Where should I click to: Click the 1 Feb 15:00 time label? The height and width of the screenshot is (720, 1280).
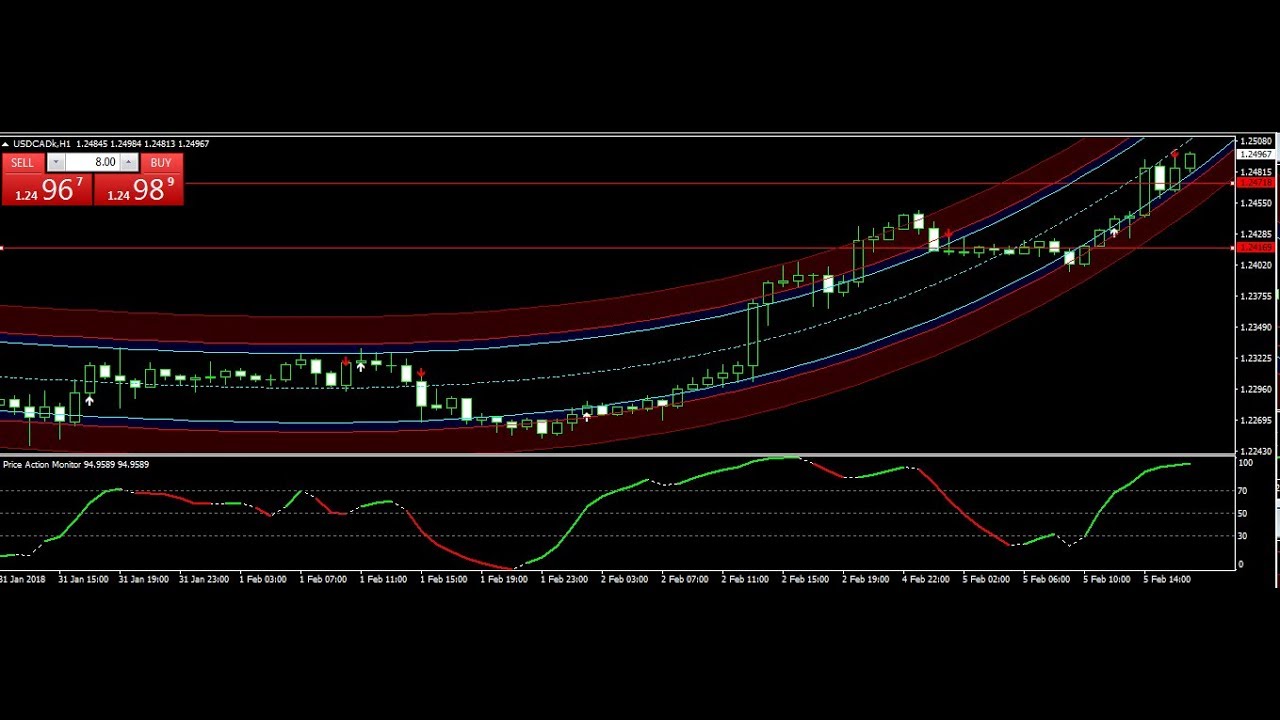[444, 579]
